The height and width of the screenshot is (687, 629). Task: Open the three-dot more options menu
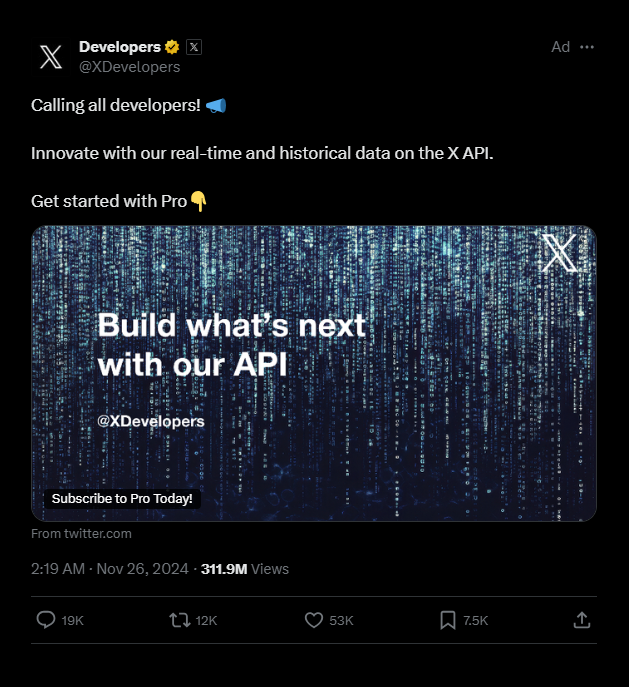point(587,47)
